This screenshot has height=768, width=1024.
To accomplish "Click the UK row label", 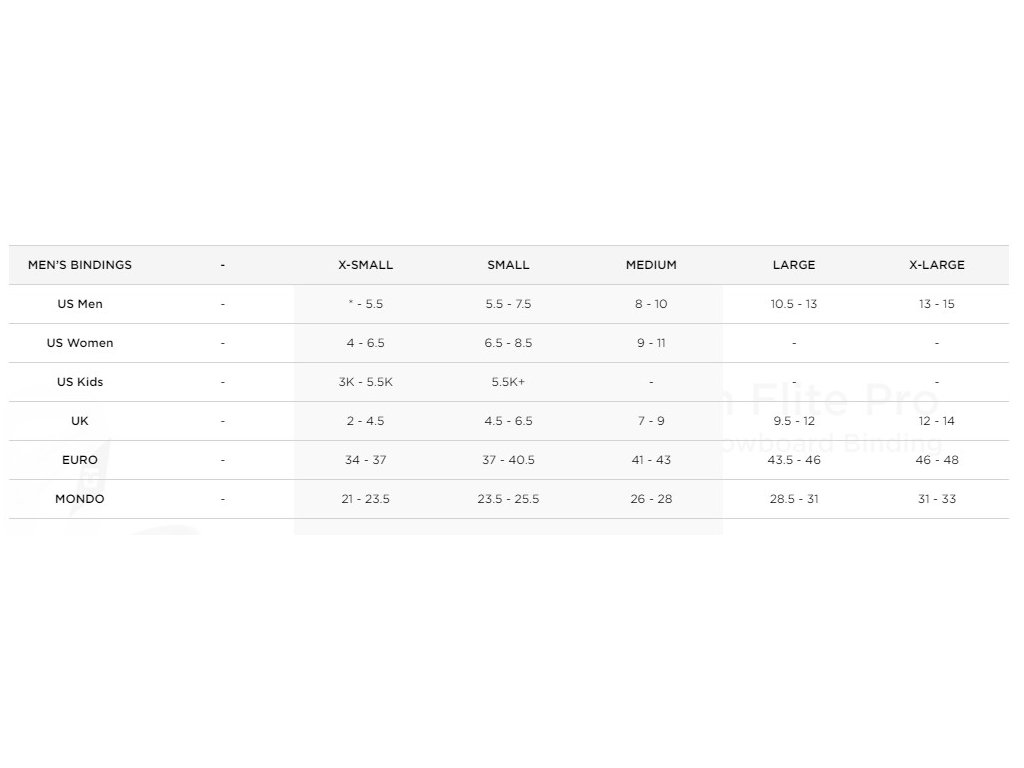I will [80, 421].
